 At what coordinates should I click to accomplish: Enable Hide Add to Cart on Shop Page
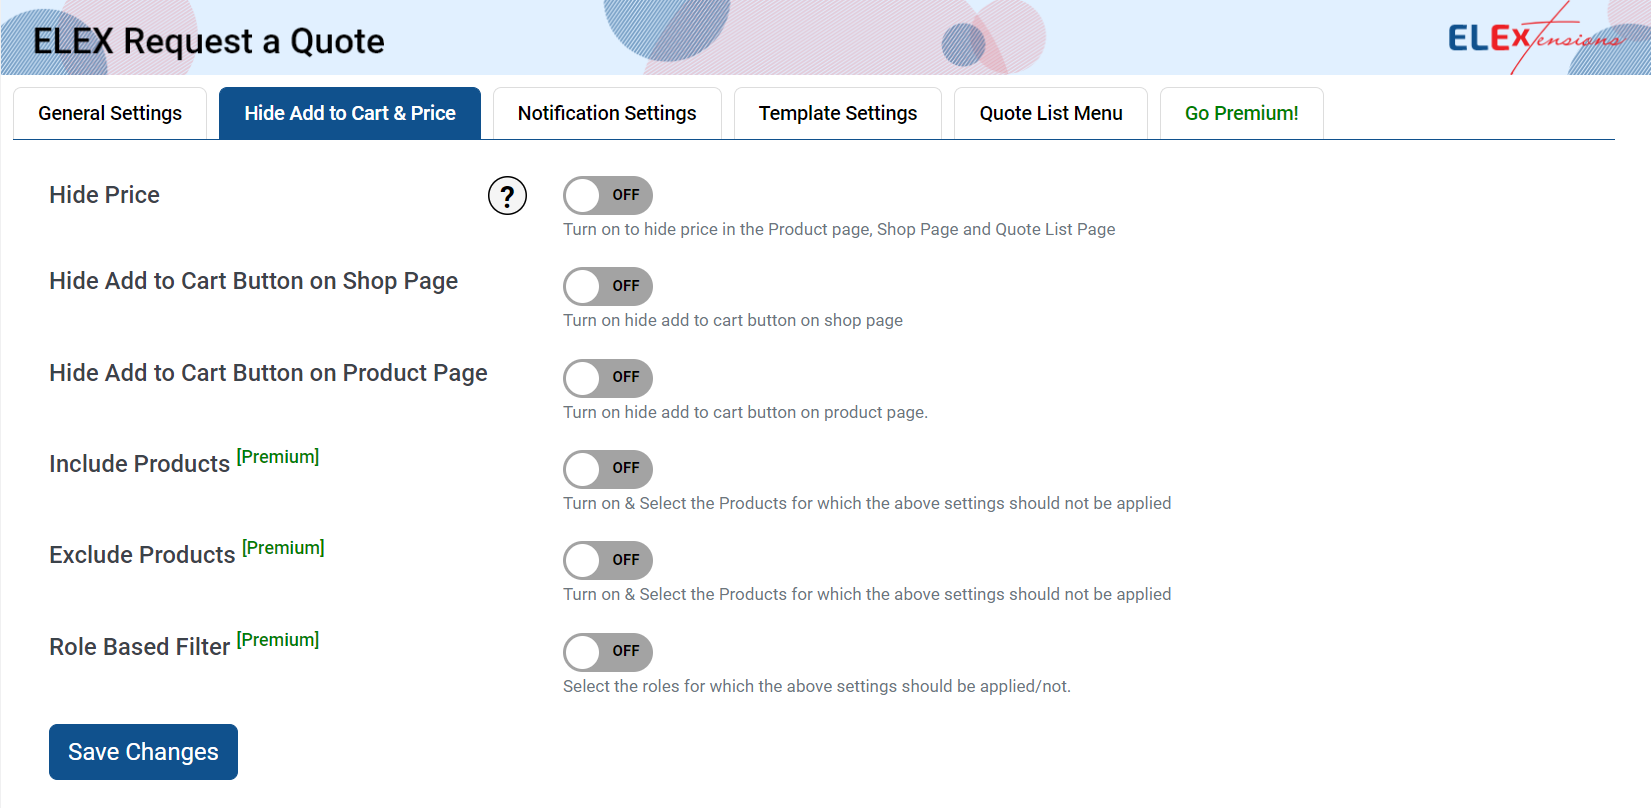pyautogui.click(x=608, y=287)
